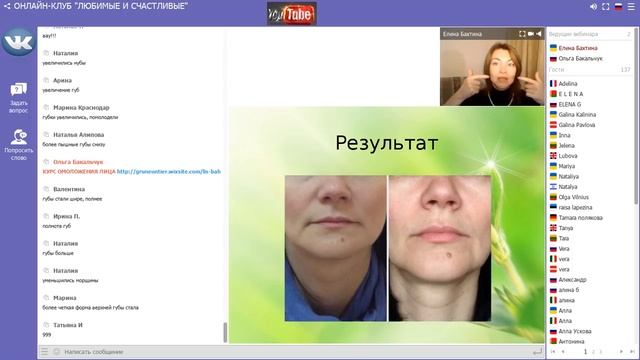
Task: Select guest Александр in the list
Action: click(x=572, y=280)
